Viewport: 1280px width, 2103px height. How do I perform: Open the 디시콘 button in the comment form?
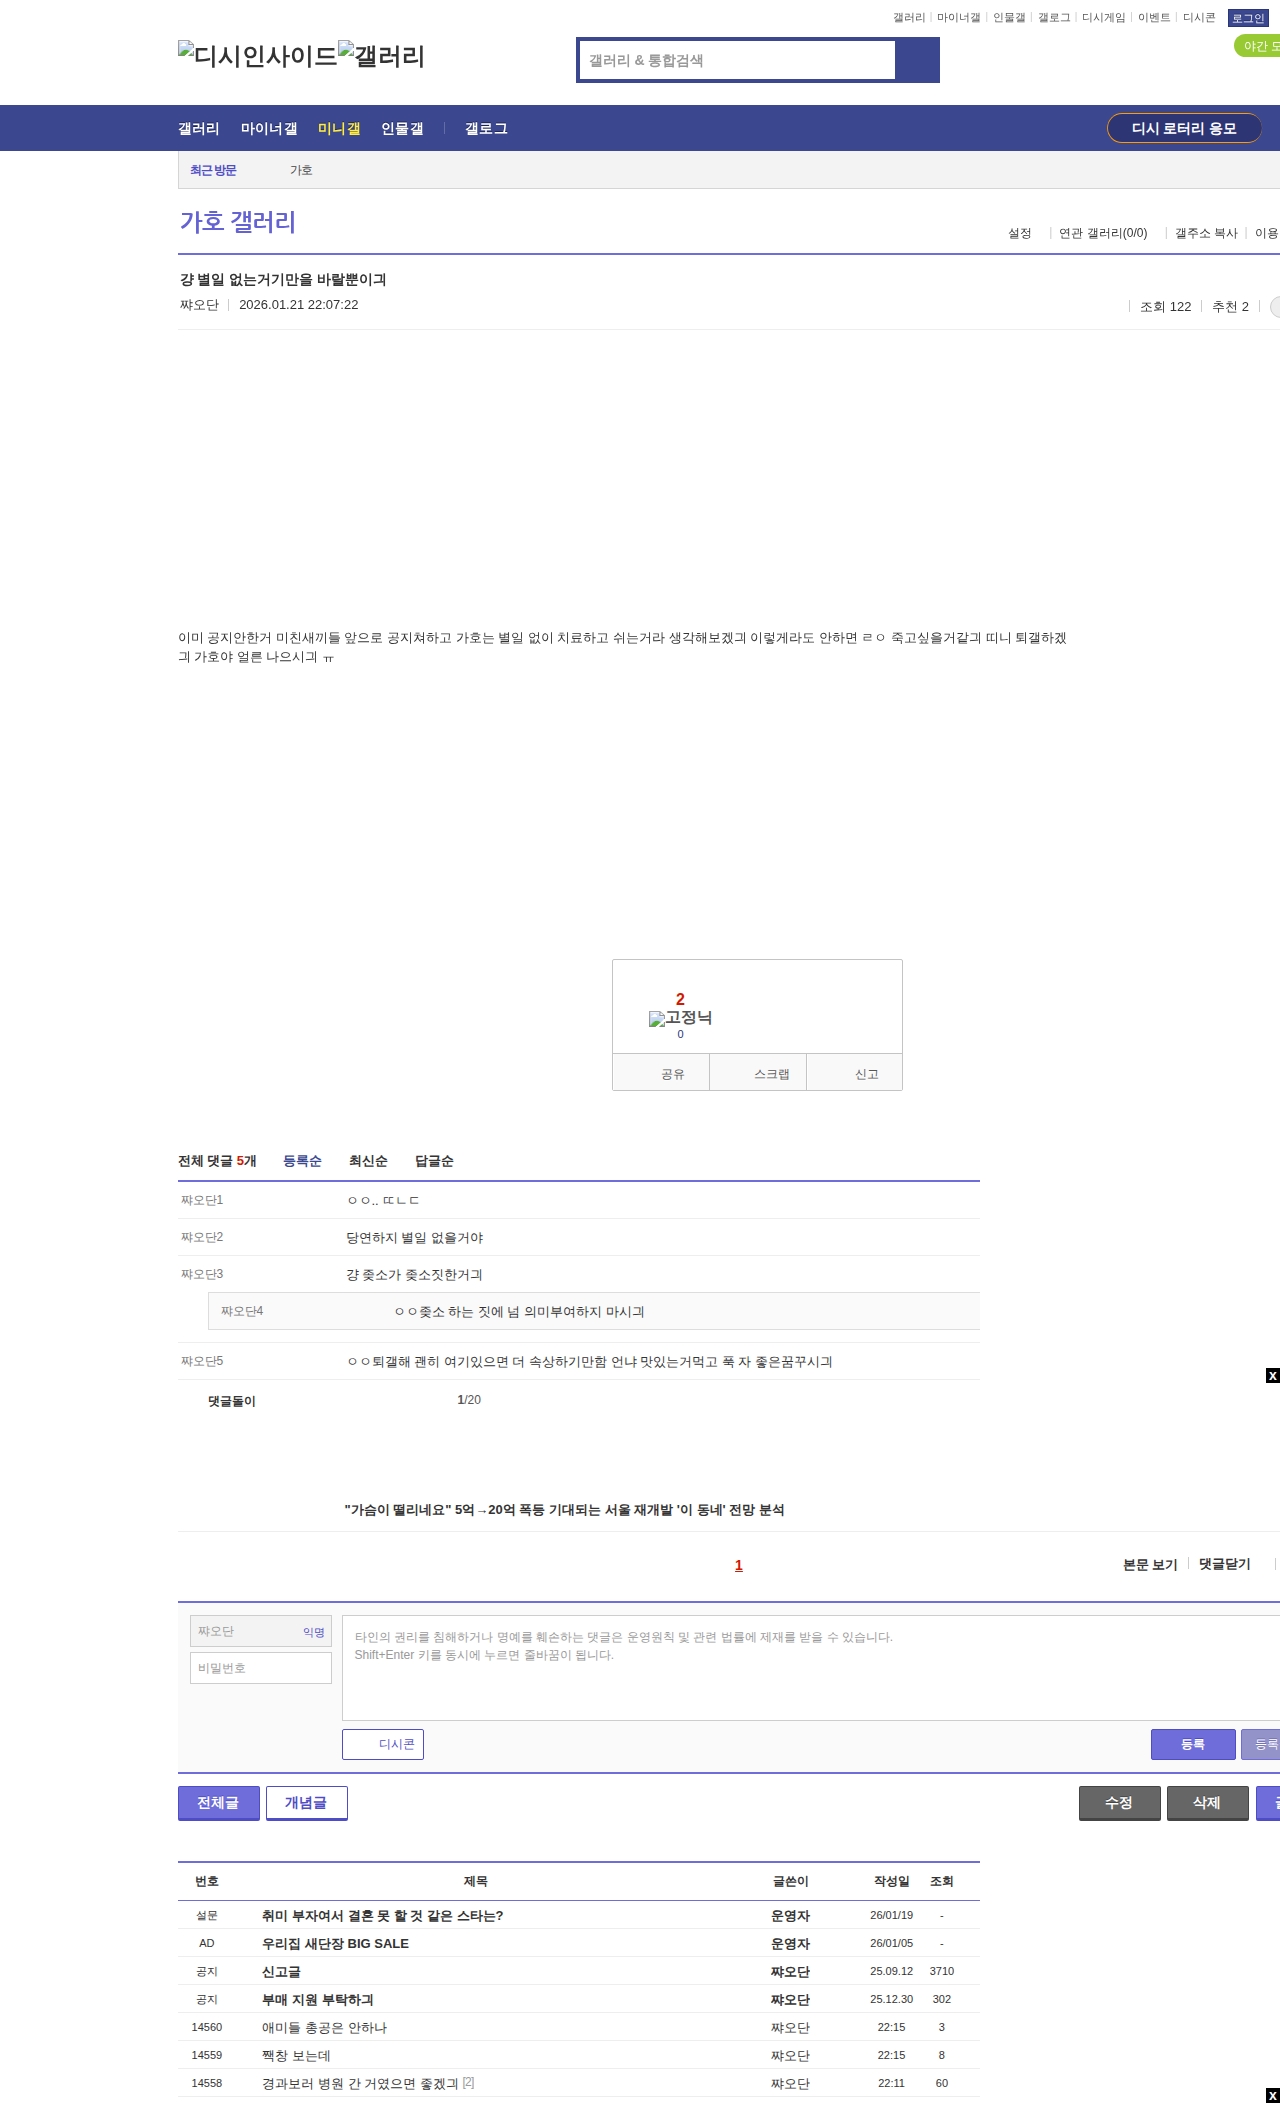pos(383,1744)
